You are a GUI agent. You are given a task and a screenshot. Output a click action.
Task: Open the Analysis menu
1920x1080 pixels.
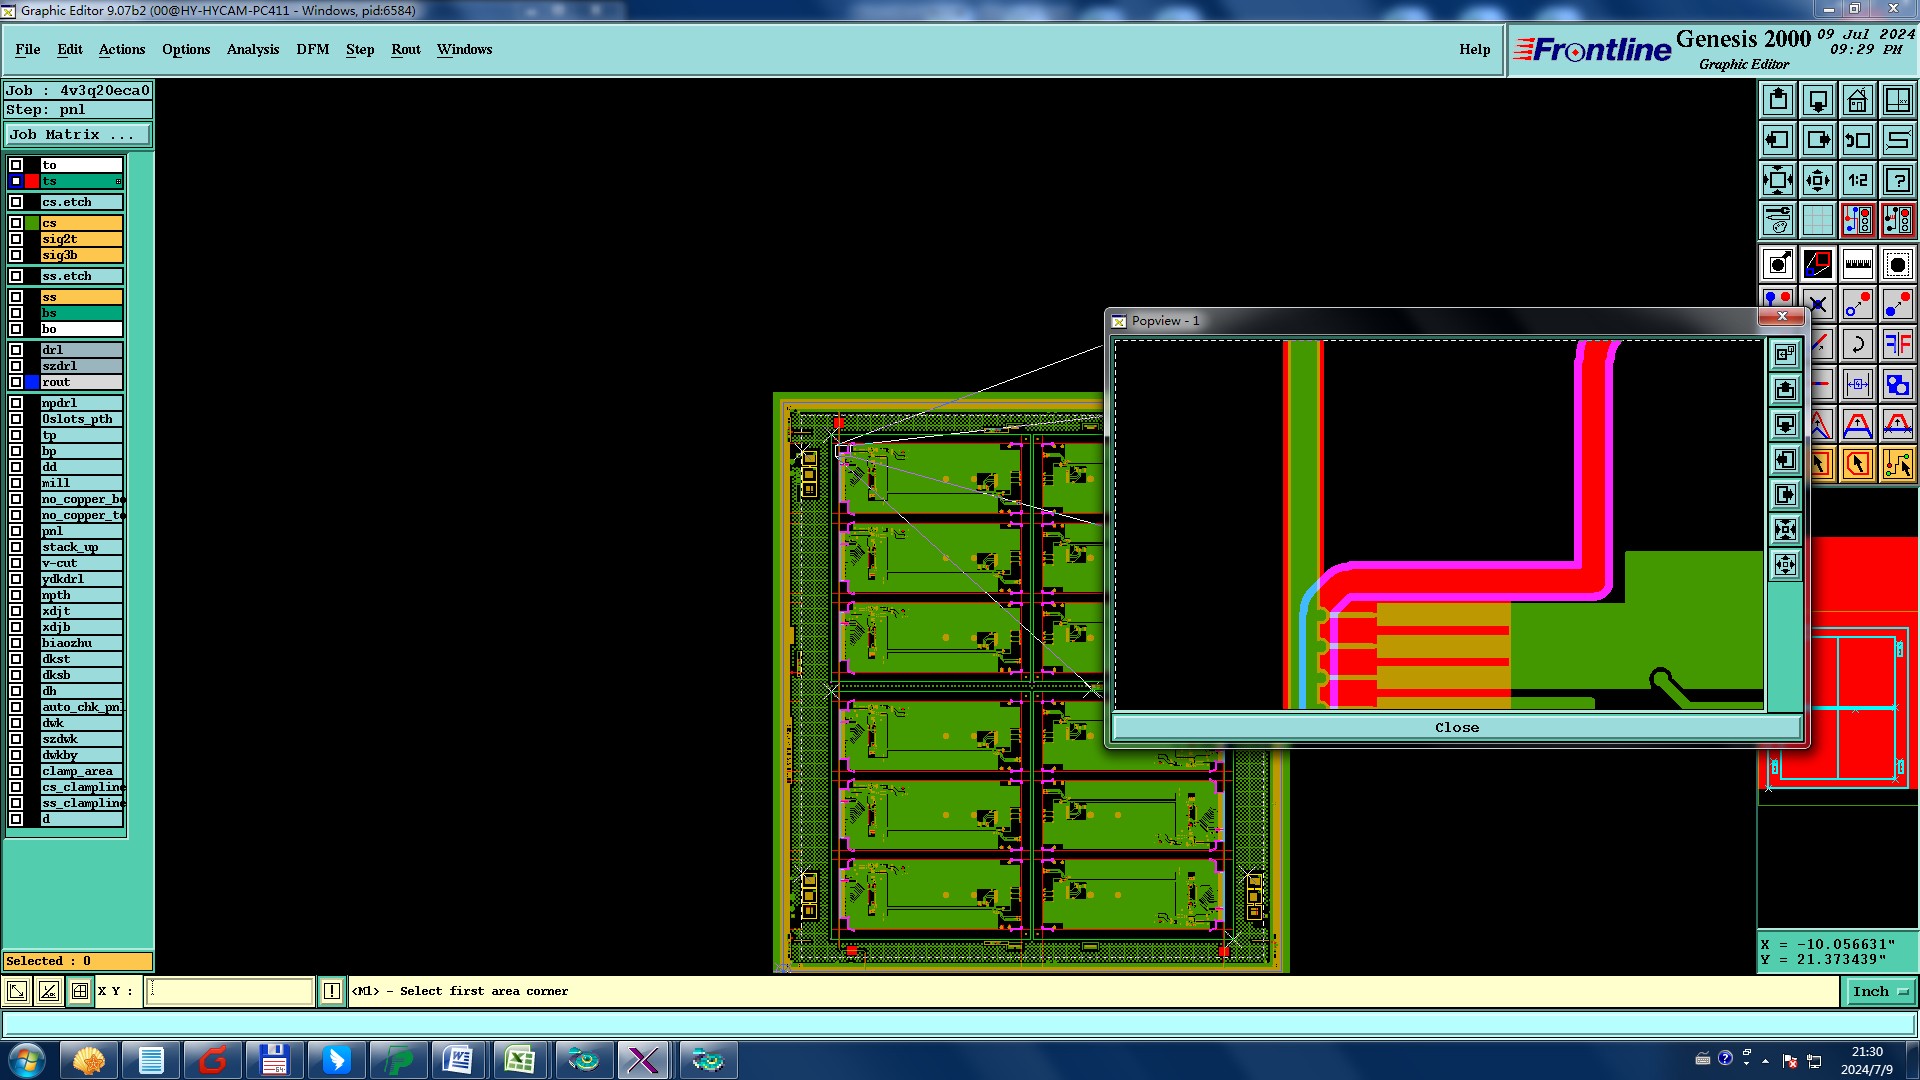pos(252,49)
